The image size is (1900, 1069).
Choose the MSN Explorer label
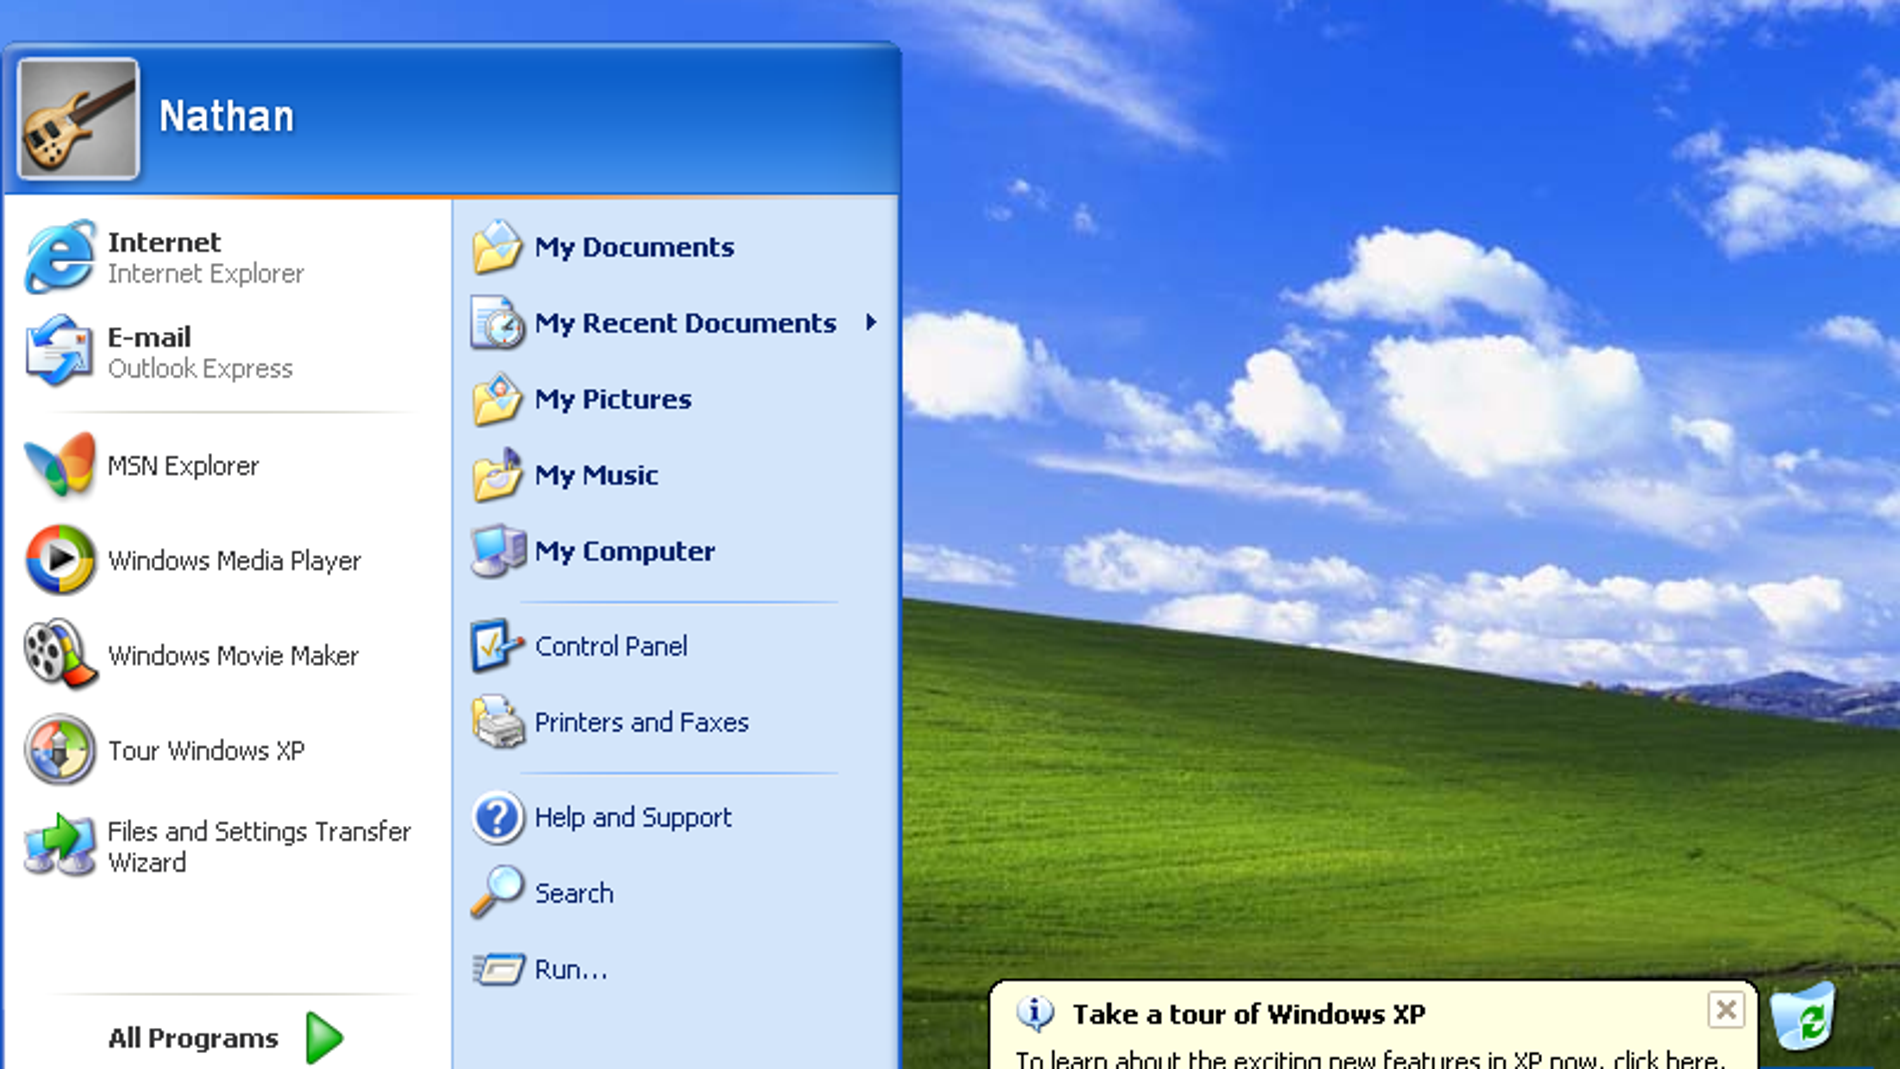click(x=183, y=466)
